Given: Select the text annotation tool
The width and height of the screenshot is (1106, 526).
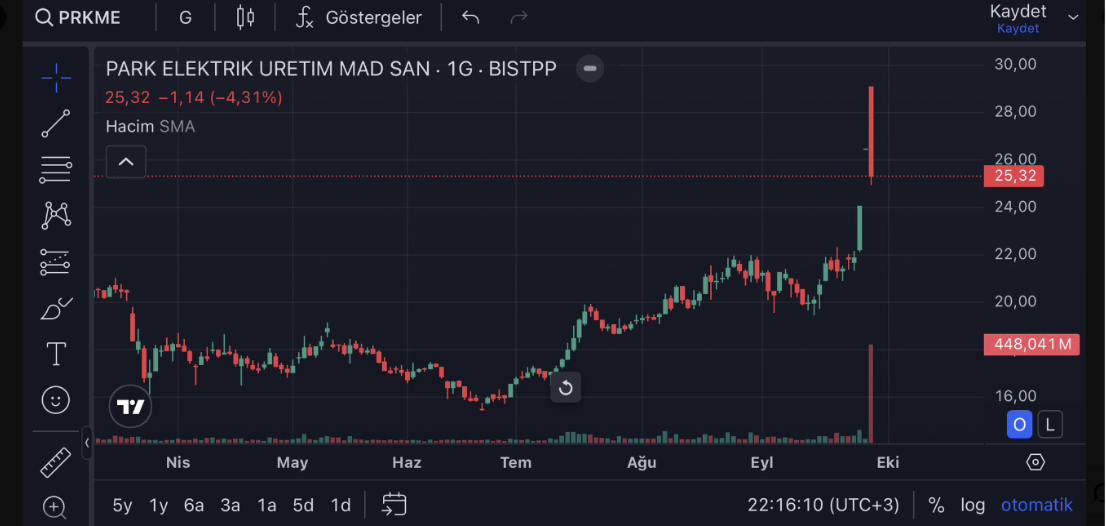Looking at the screenshot, I should click(56, 354).
